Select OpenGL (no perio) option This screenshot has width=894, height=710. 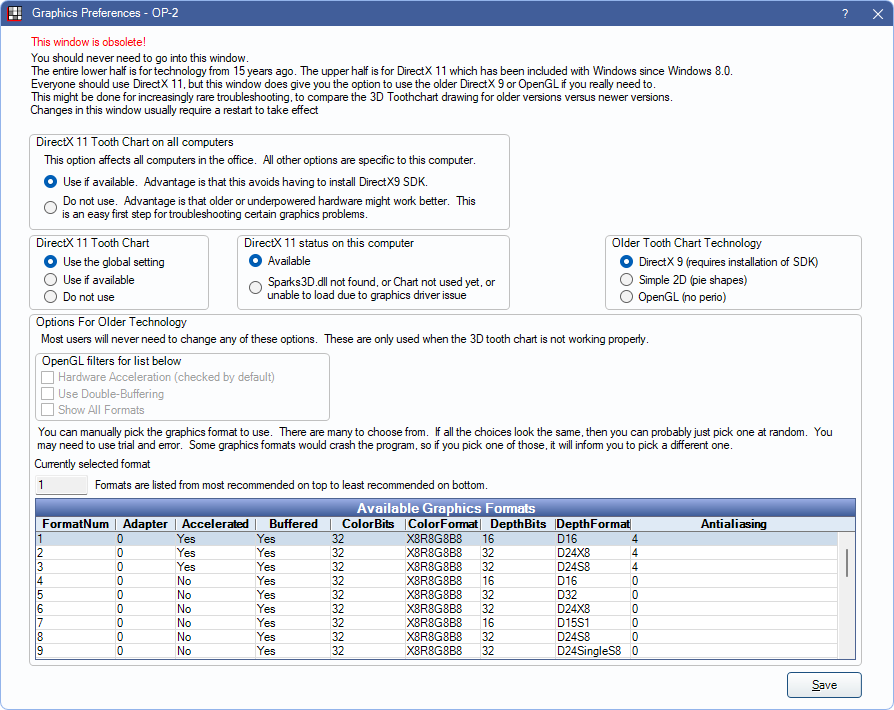click(x=627, y=297)
